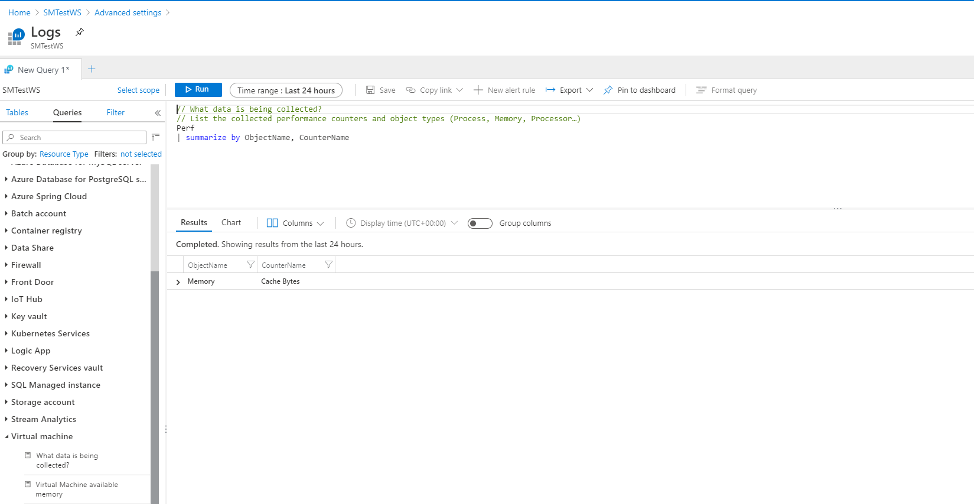Open the Columns dropdown chevron

point(321,223)
